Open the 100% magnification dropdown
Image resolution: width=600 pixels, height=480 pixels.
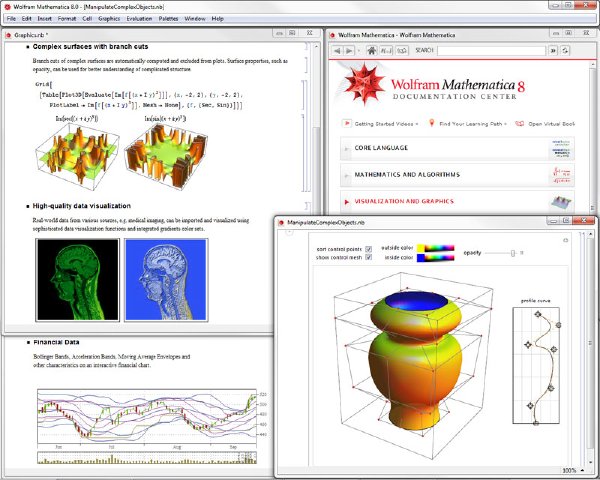tap(573, 470)
